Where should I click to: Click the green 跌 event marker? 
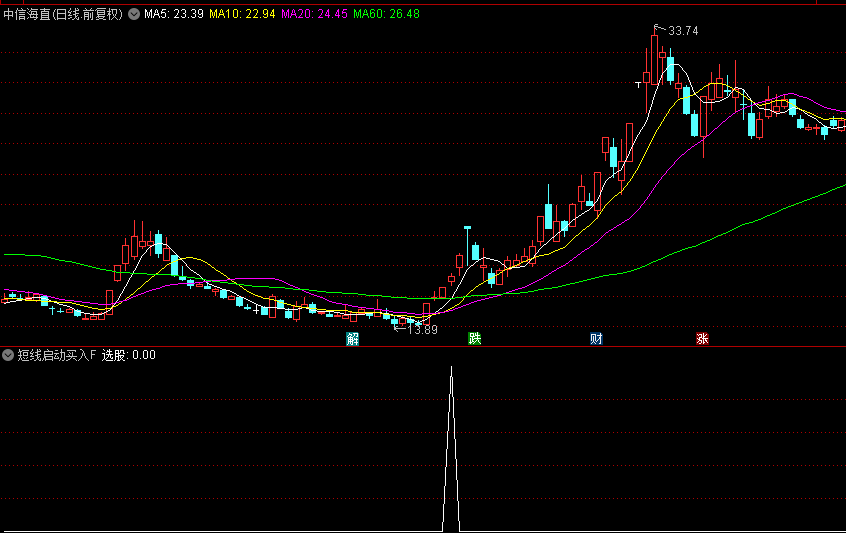475,339
